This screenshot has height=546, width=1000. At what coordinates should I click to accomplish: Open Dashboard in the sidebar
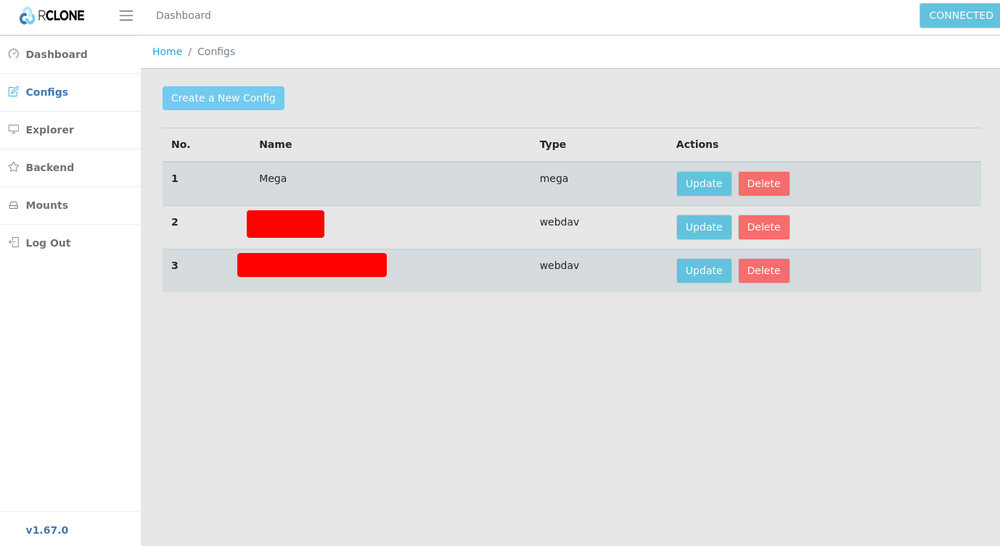tap(70, 54)
